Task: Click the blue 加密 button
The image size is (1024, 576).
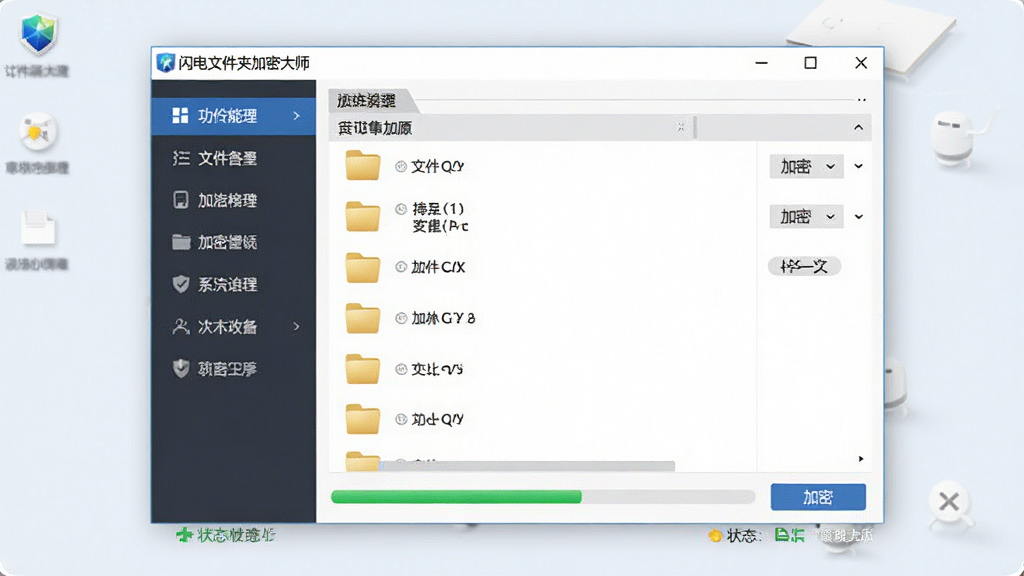Action: click(818, 497)
